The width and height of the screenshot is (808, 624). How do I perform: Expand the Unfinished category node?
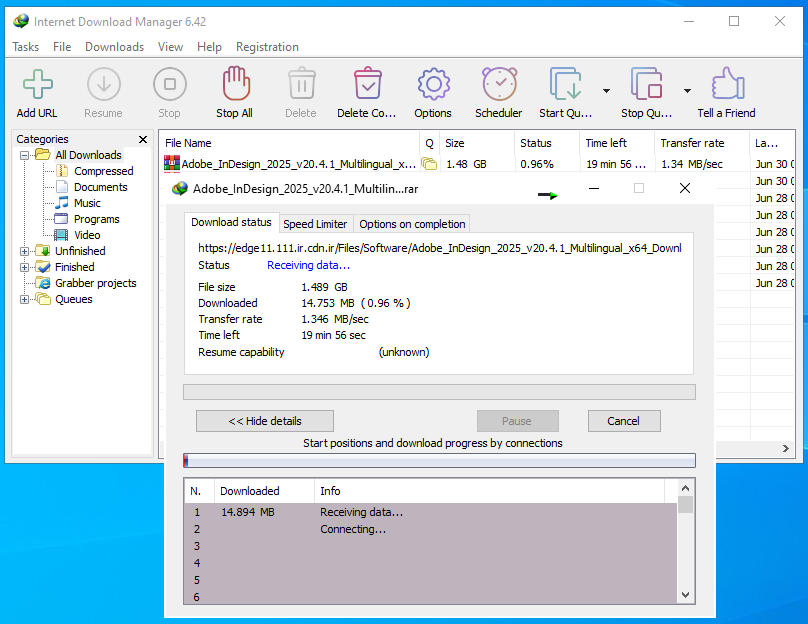click(x=24, y=251)
